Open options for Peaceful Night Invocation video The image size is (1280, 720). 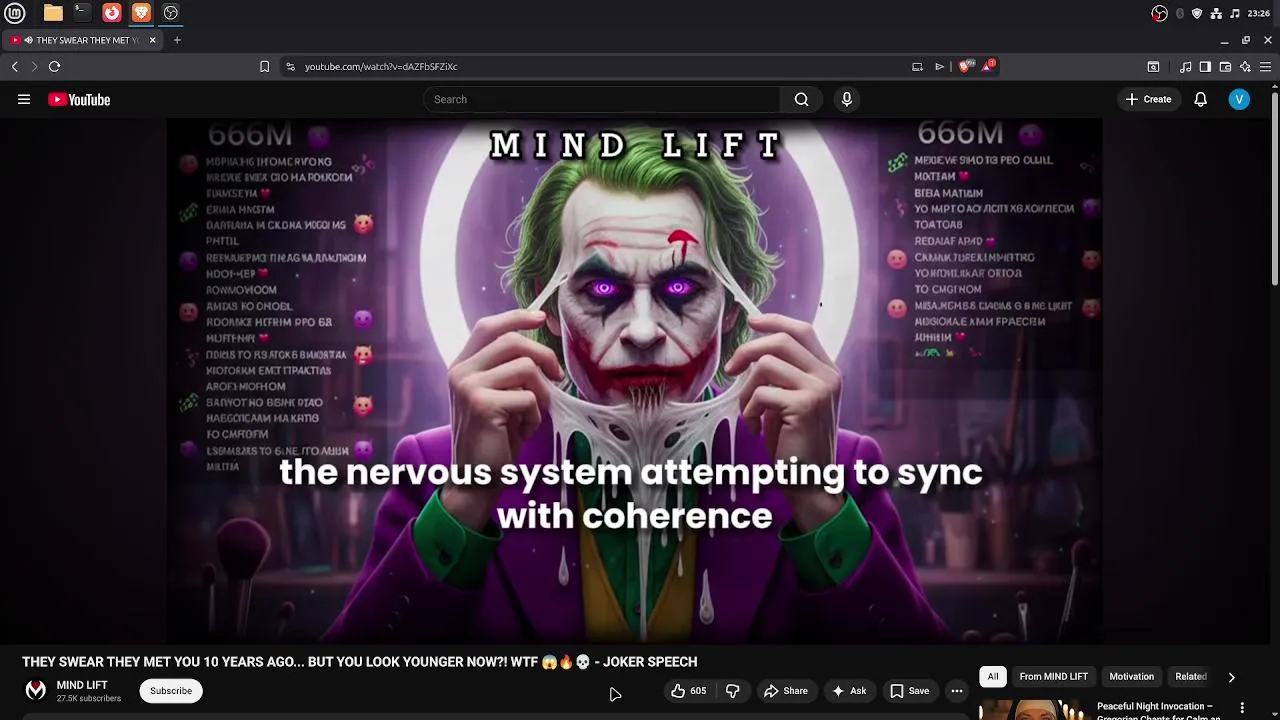click(1242, 708)
